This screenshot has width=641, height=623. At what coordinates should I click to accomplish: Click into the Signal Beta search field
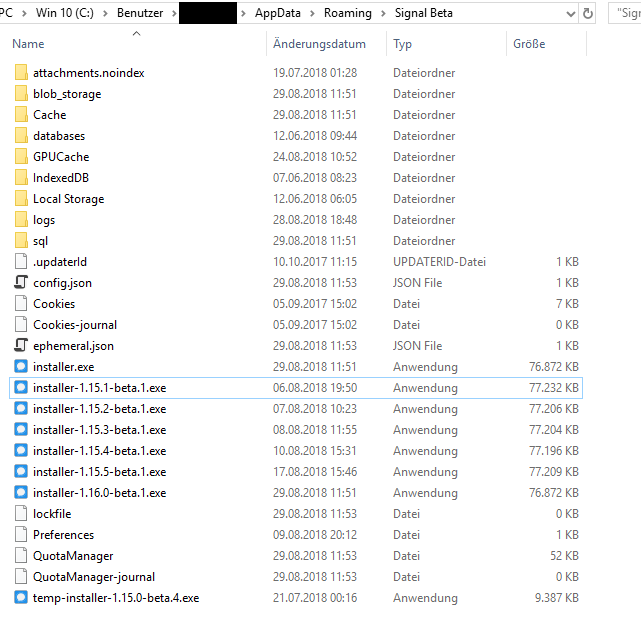pos(625,13)
